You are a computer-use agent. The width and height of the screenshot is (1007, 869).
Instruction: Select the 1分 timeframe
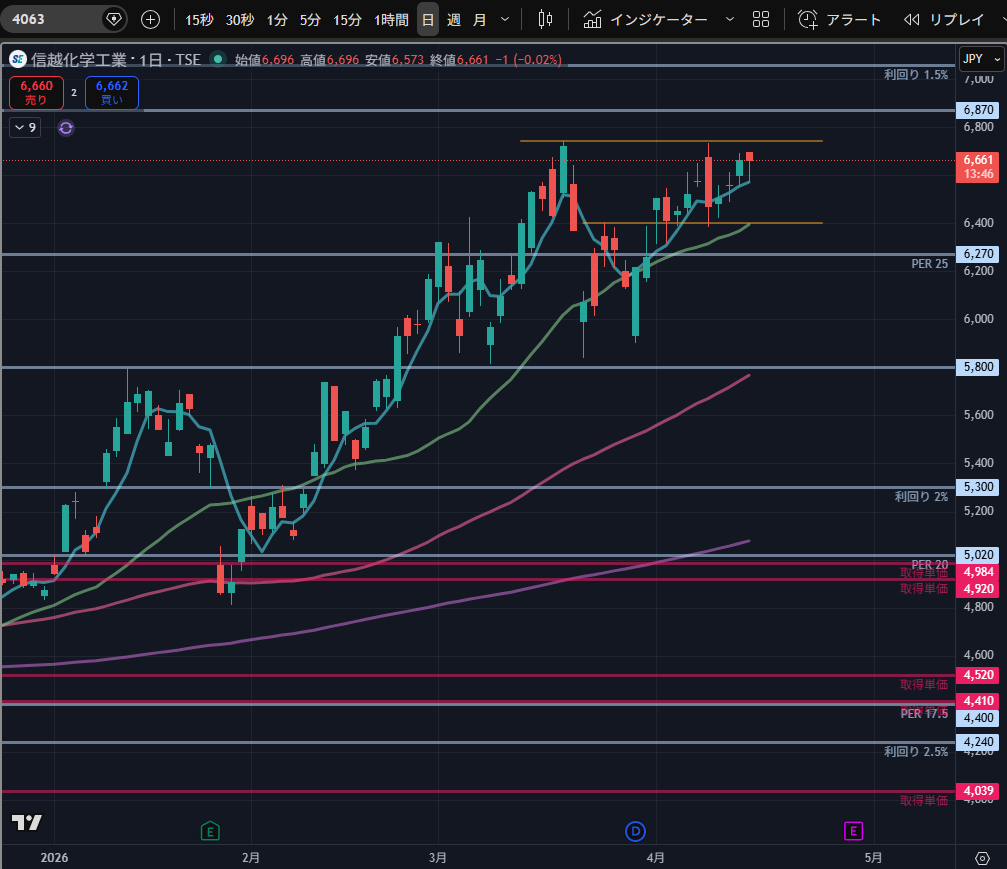tap(277, 20)
